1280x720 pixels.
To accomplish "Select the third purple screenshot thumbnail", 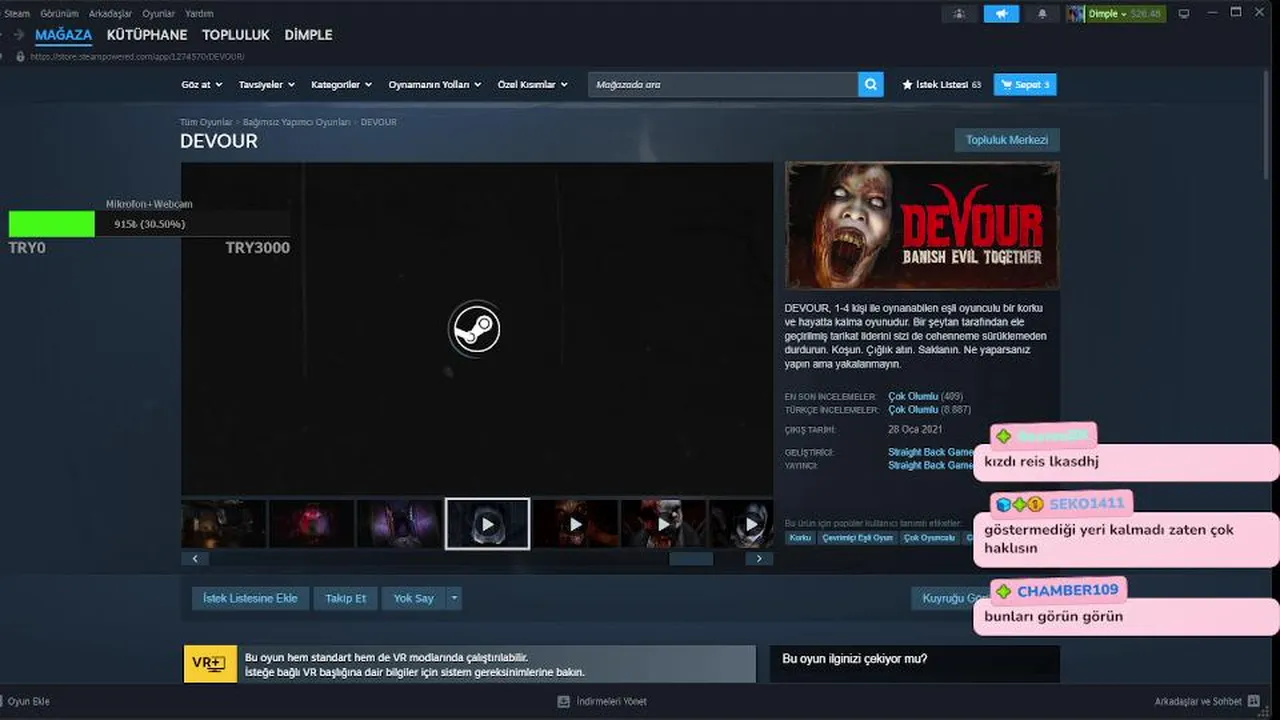I will pyautogui.click(x=399, y=524).
